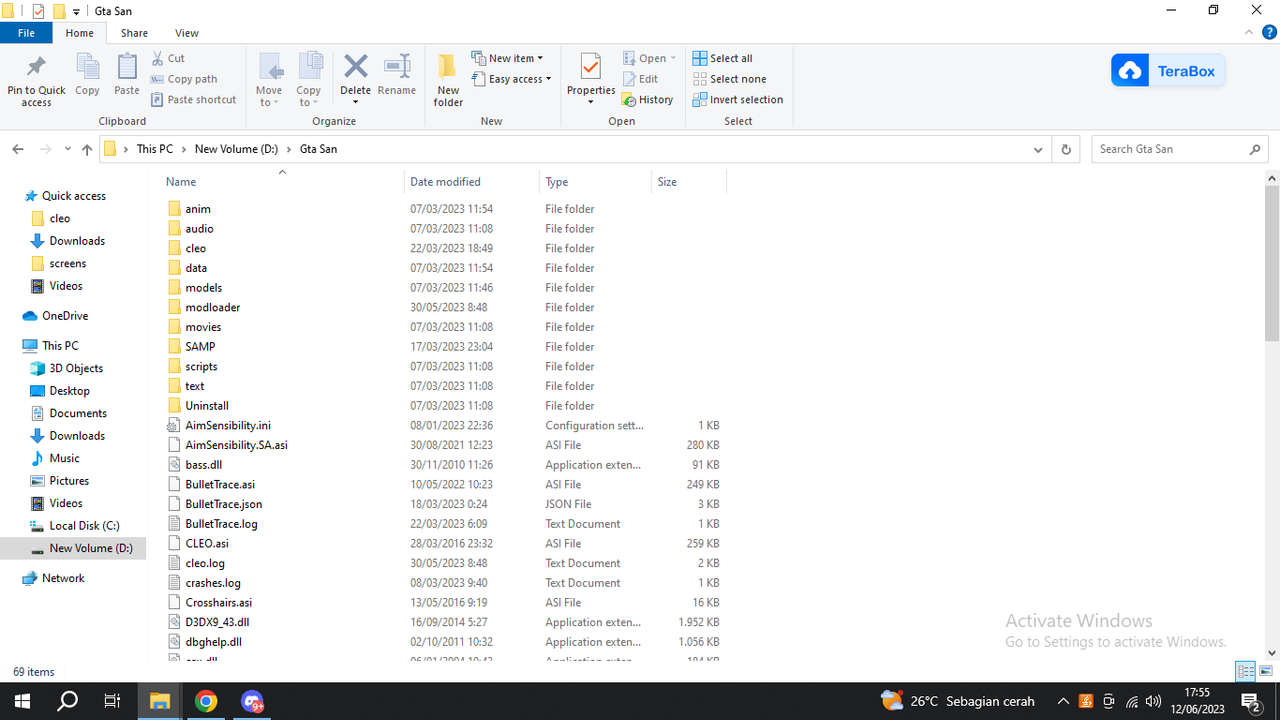This screenshot has width=1280, height=720.
Task: Open Task View on the taskbar
Action: tap(113, 701)
